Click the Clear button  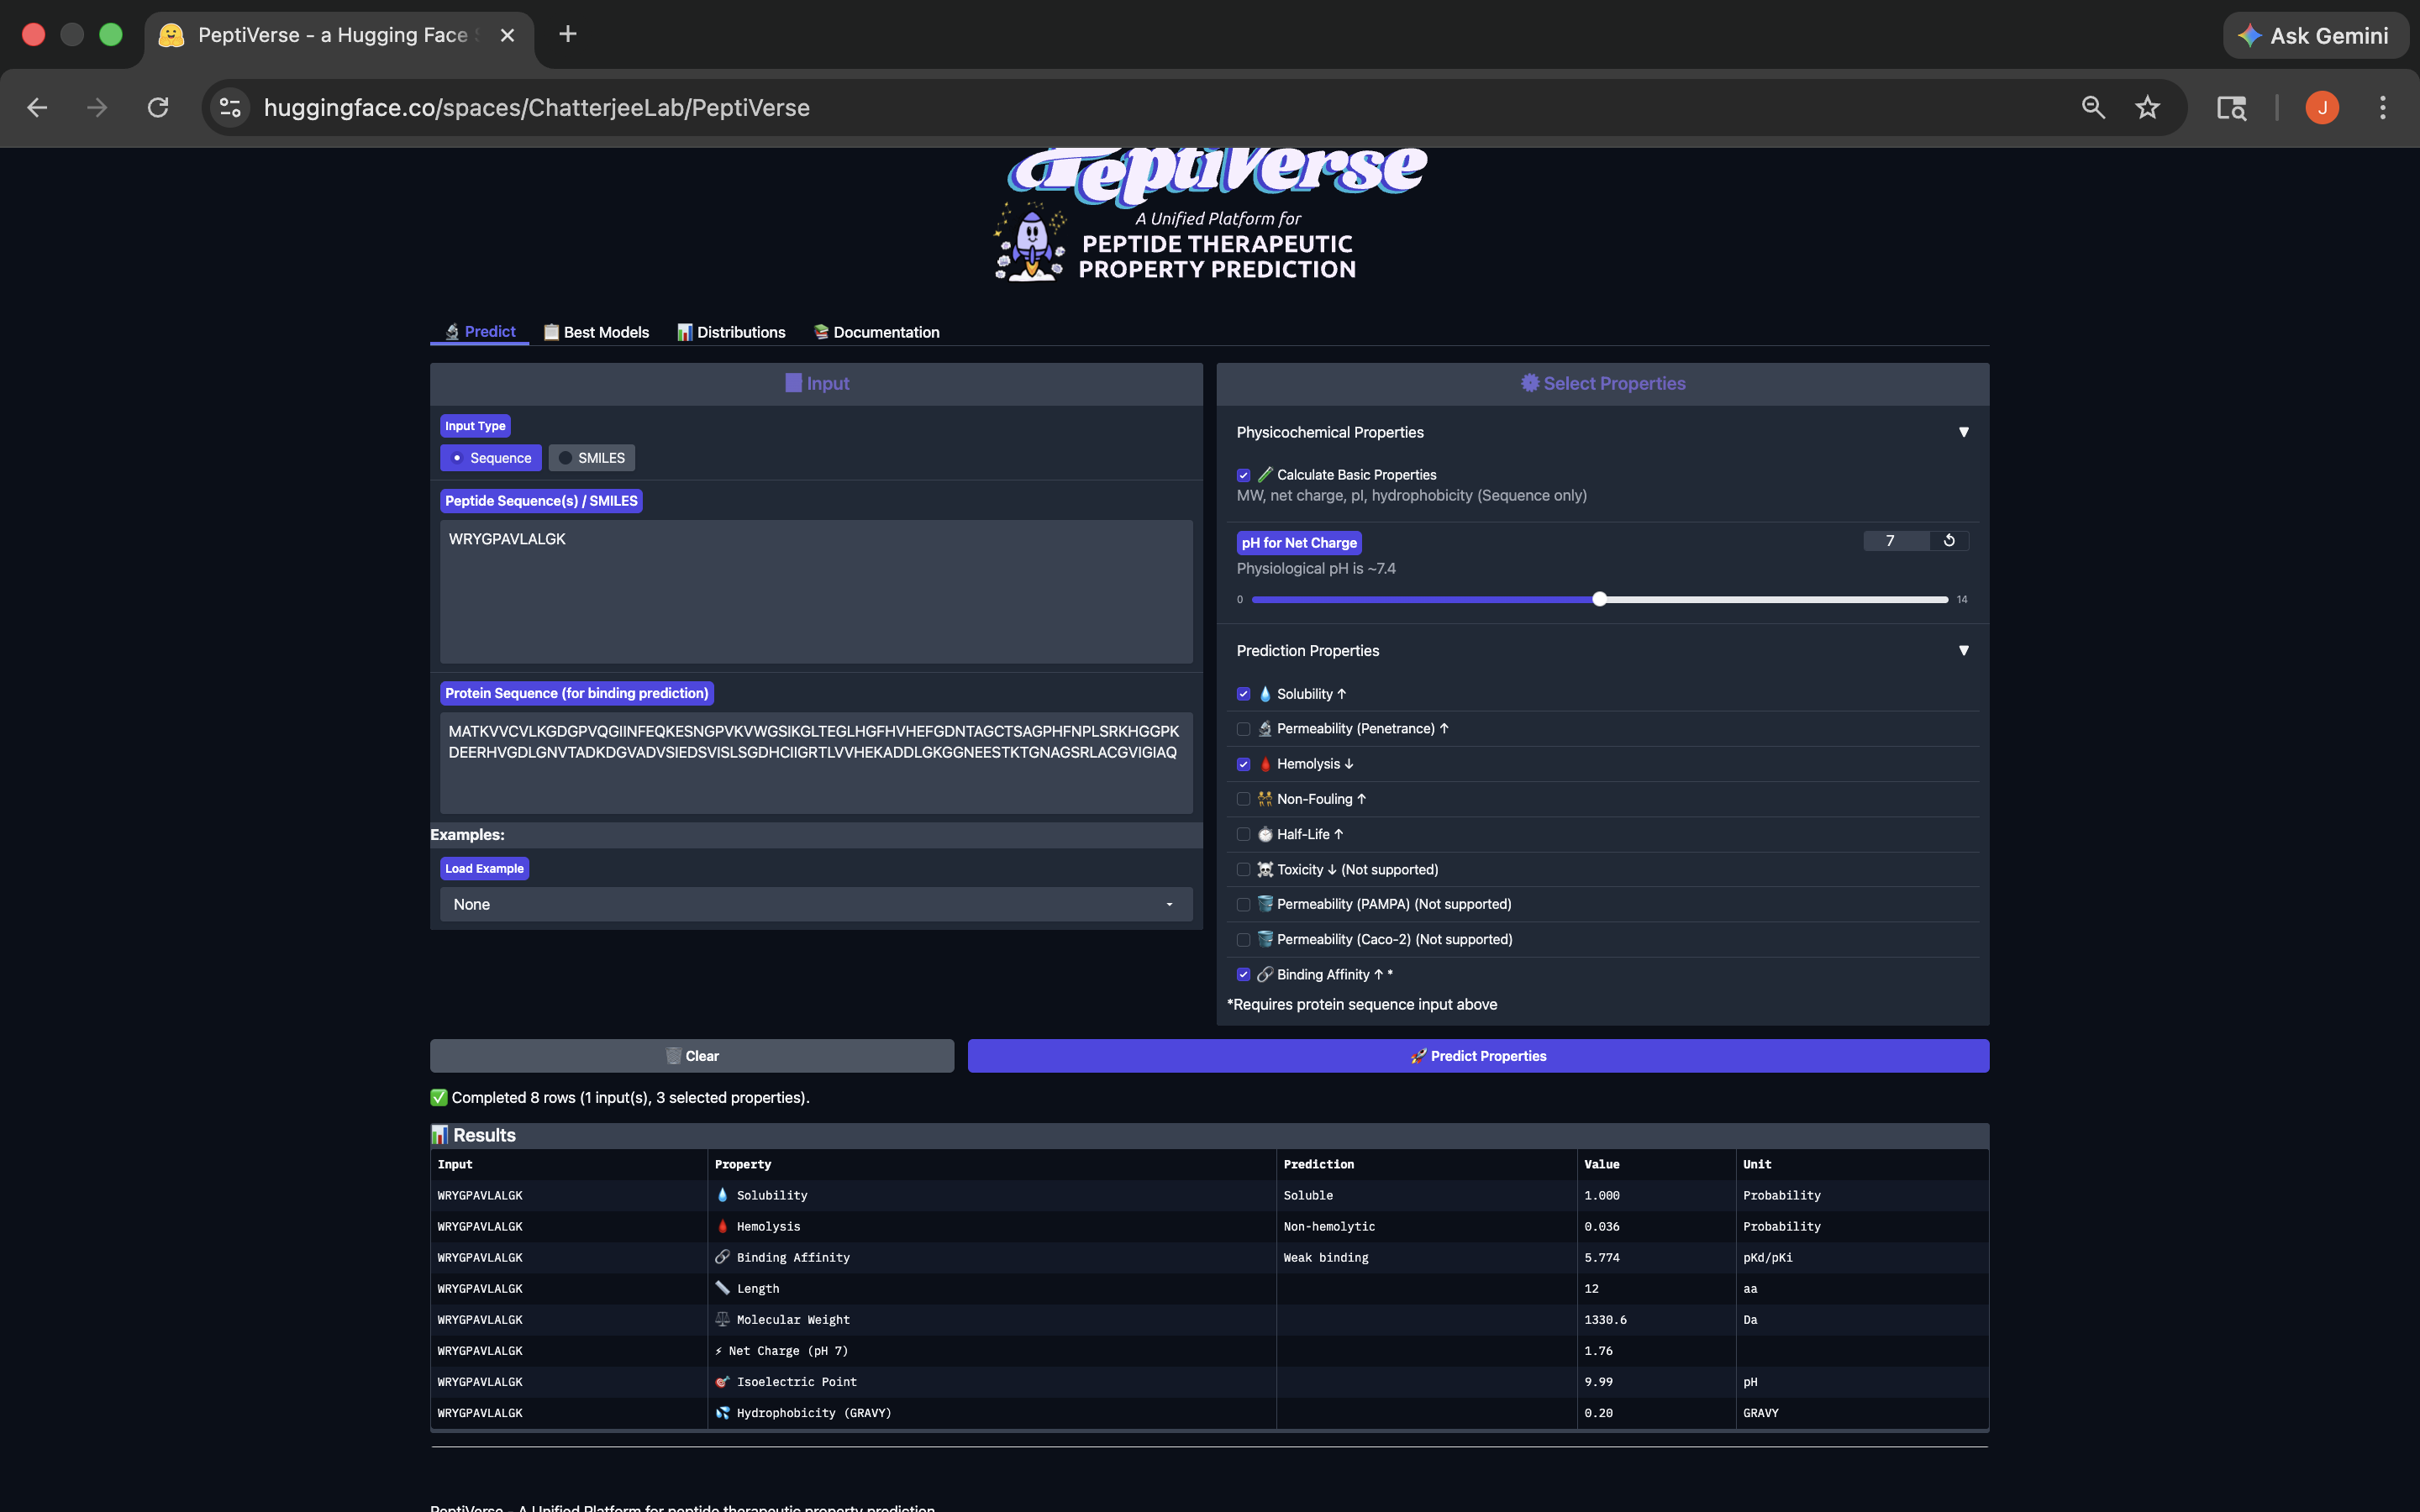tap(692, 1056)
